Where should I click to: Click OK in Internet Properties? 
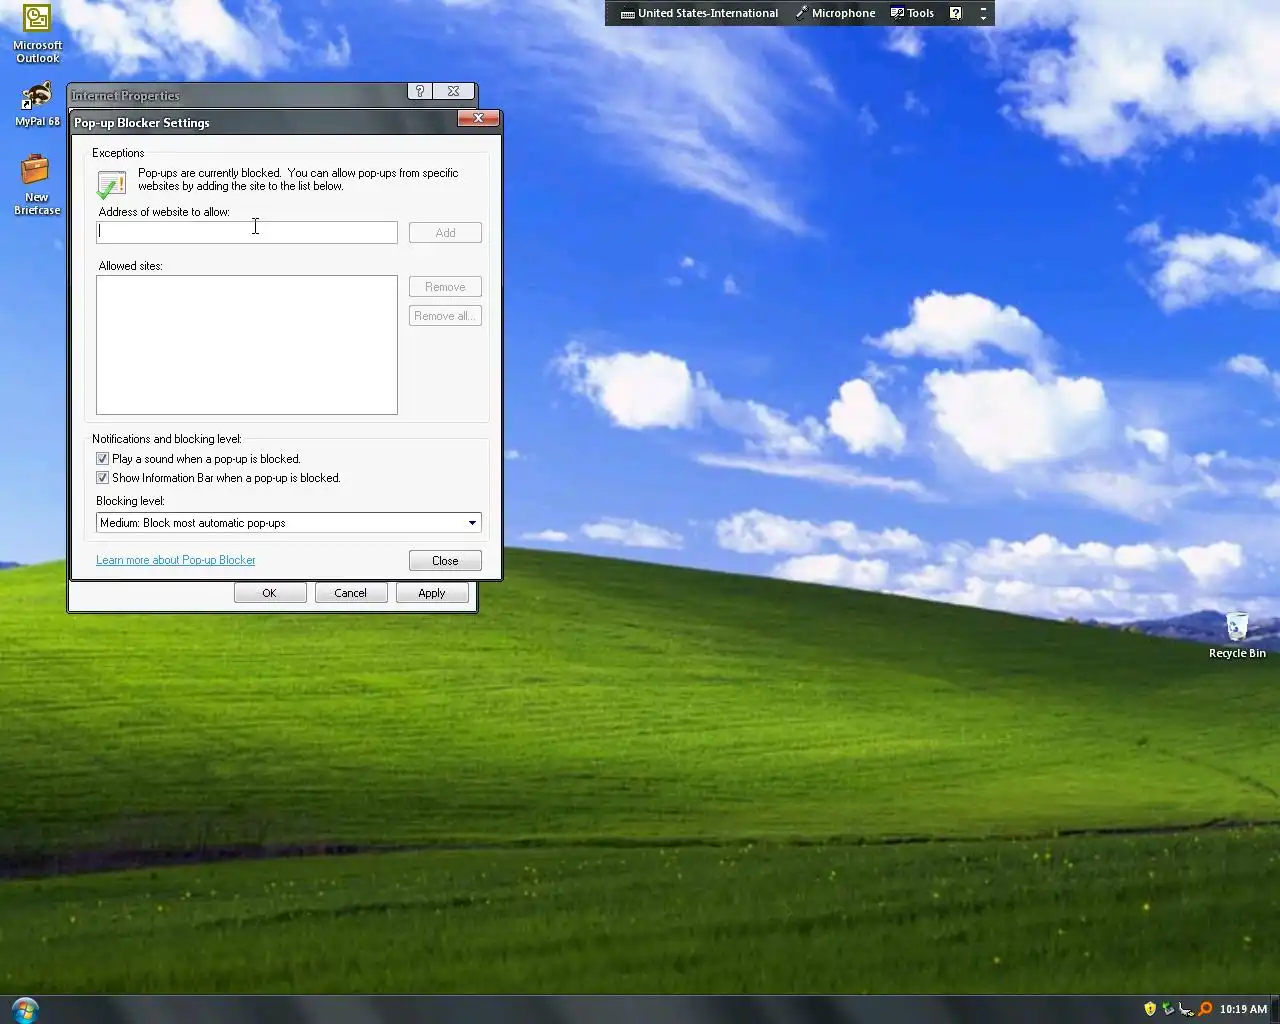(x=270, y=593)
